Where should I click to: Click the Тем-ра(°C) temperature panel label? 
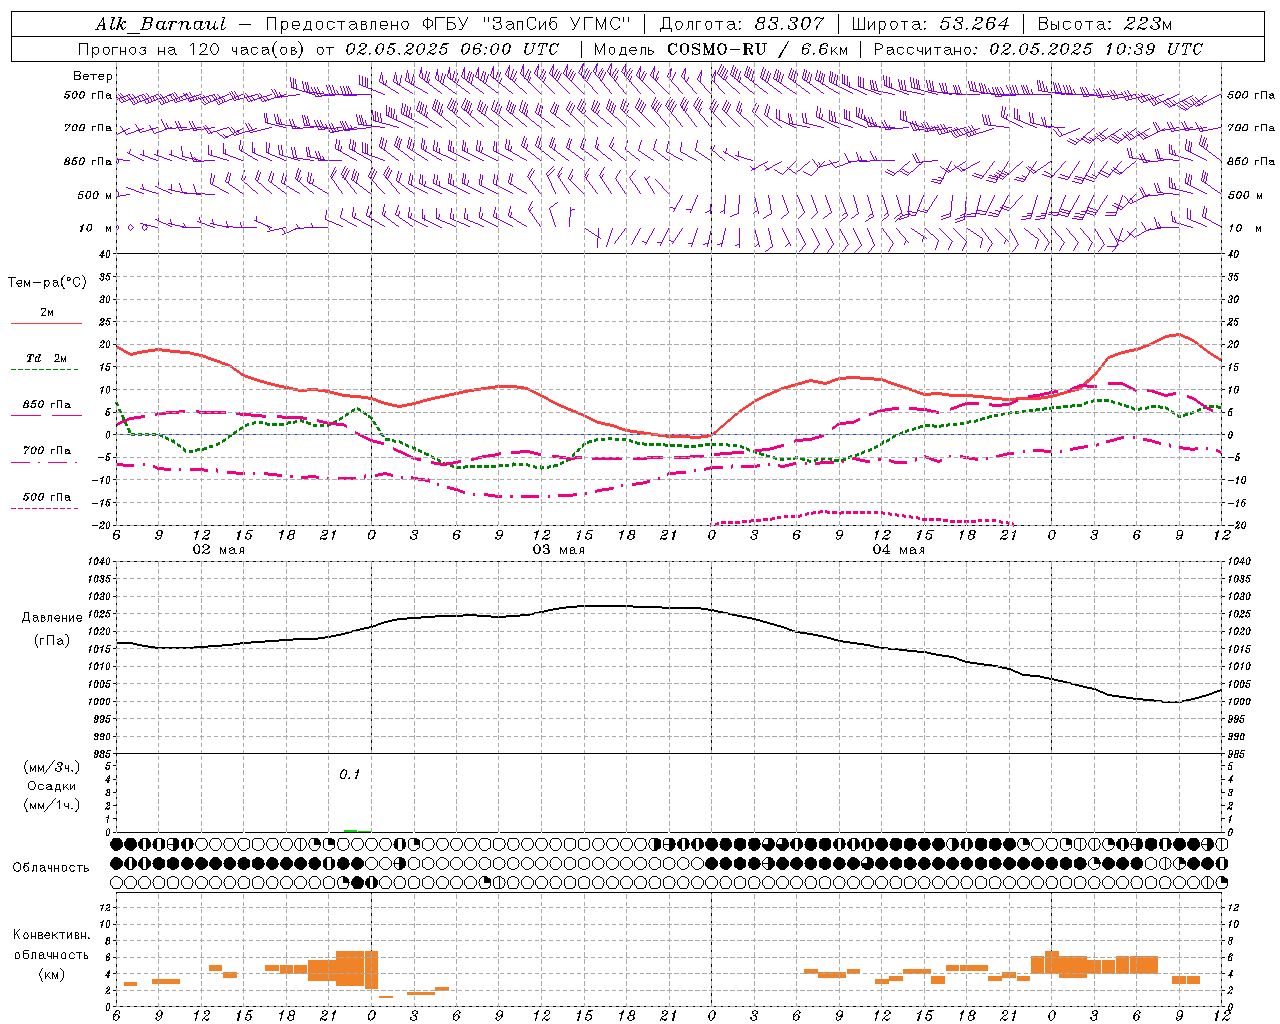pyautogui.click(x=47, y=283)
